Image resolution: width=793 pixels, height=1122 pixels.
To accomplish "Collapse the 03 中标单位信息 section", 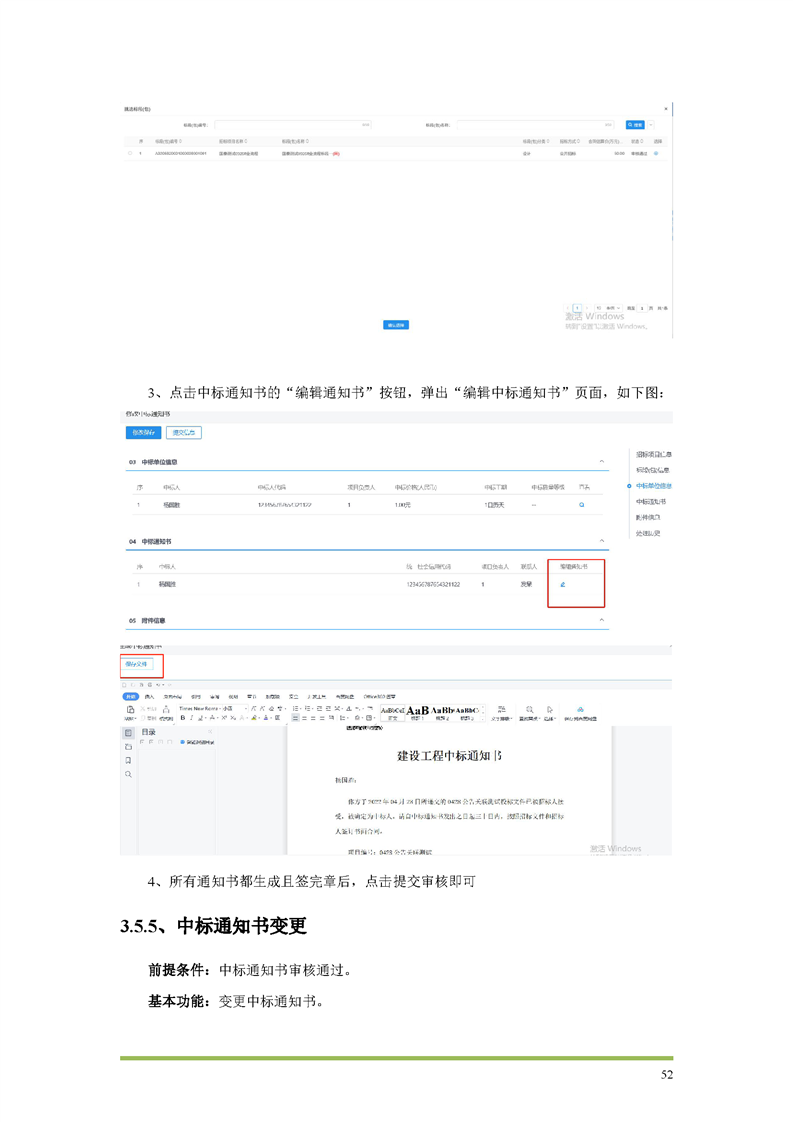I will point(602,461).
